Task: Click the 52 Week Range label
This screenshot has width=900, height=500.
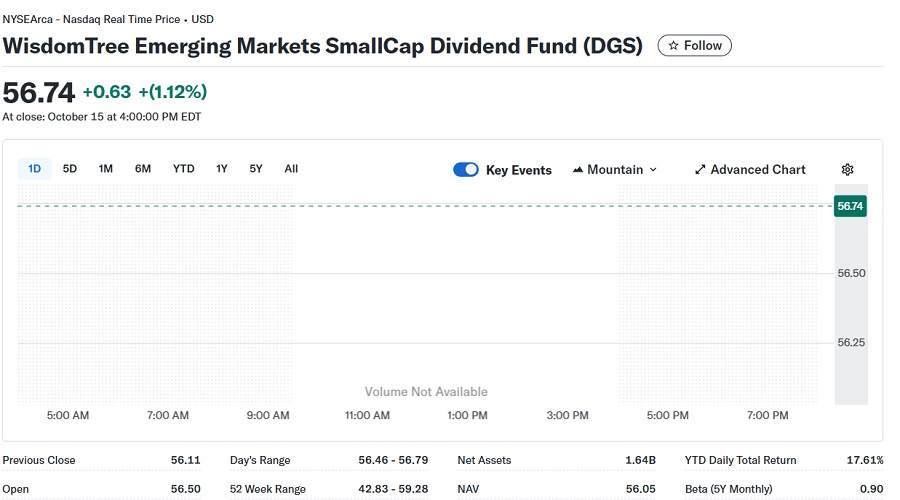Action: [x=267, y=489]
